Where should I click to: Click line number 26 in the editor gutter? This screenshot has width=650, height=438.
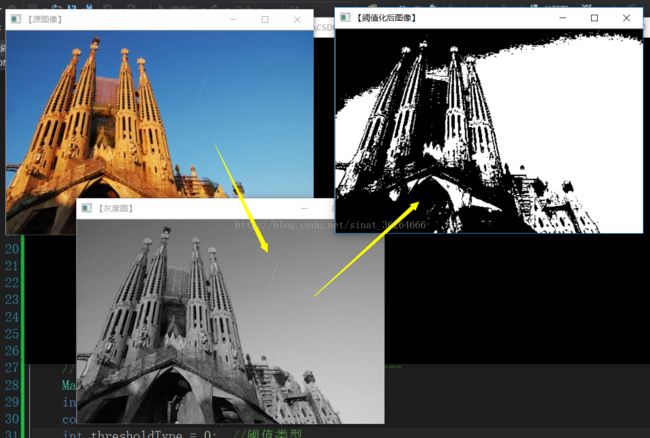(12, 351)
